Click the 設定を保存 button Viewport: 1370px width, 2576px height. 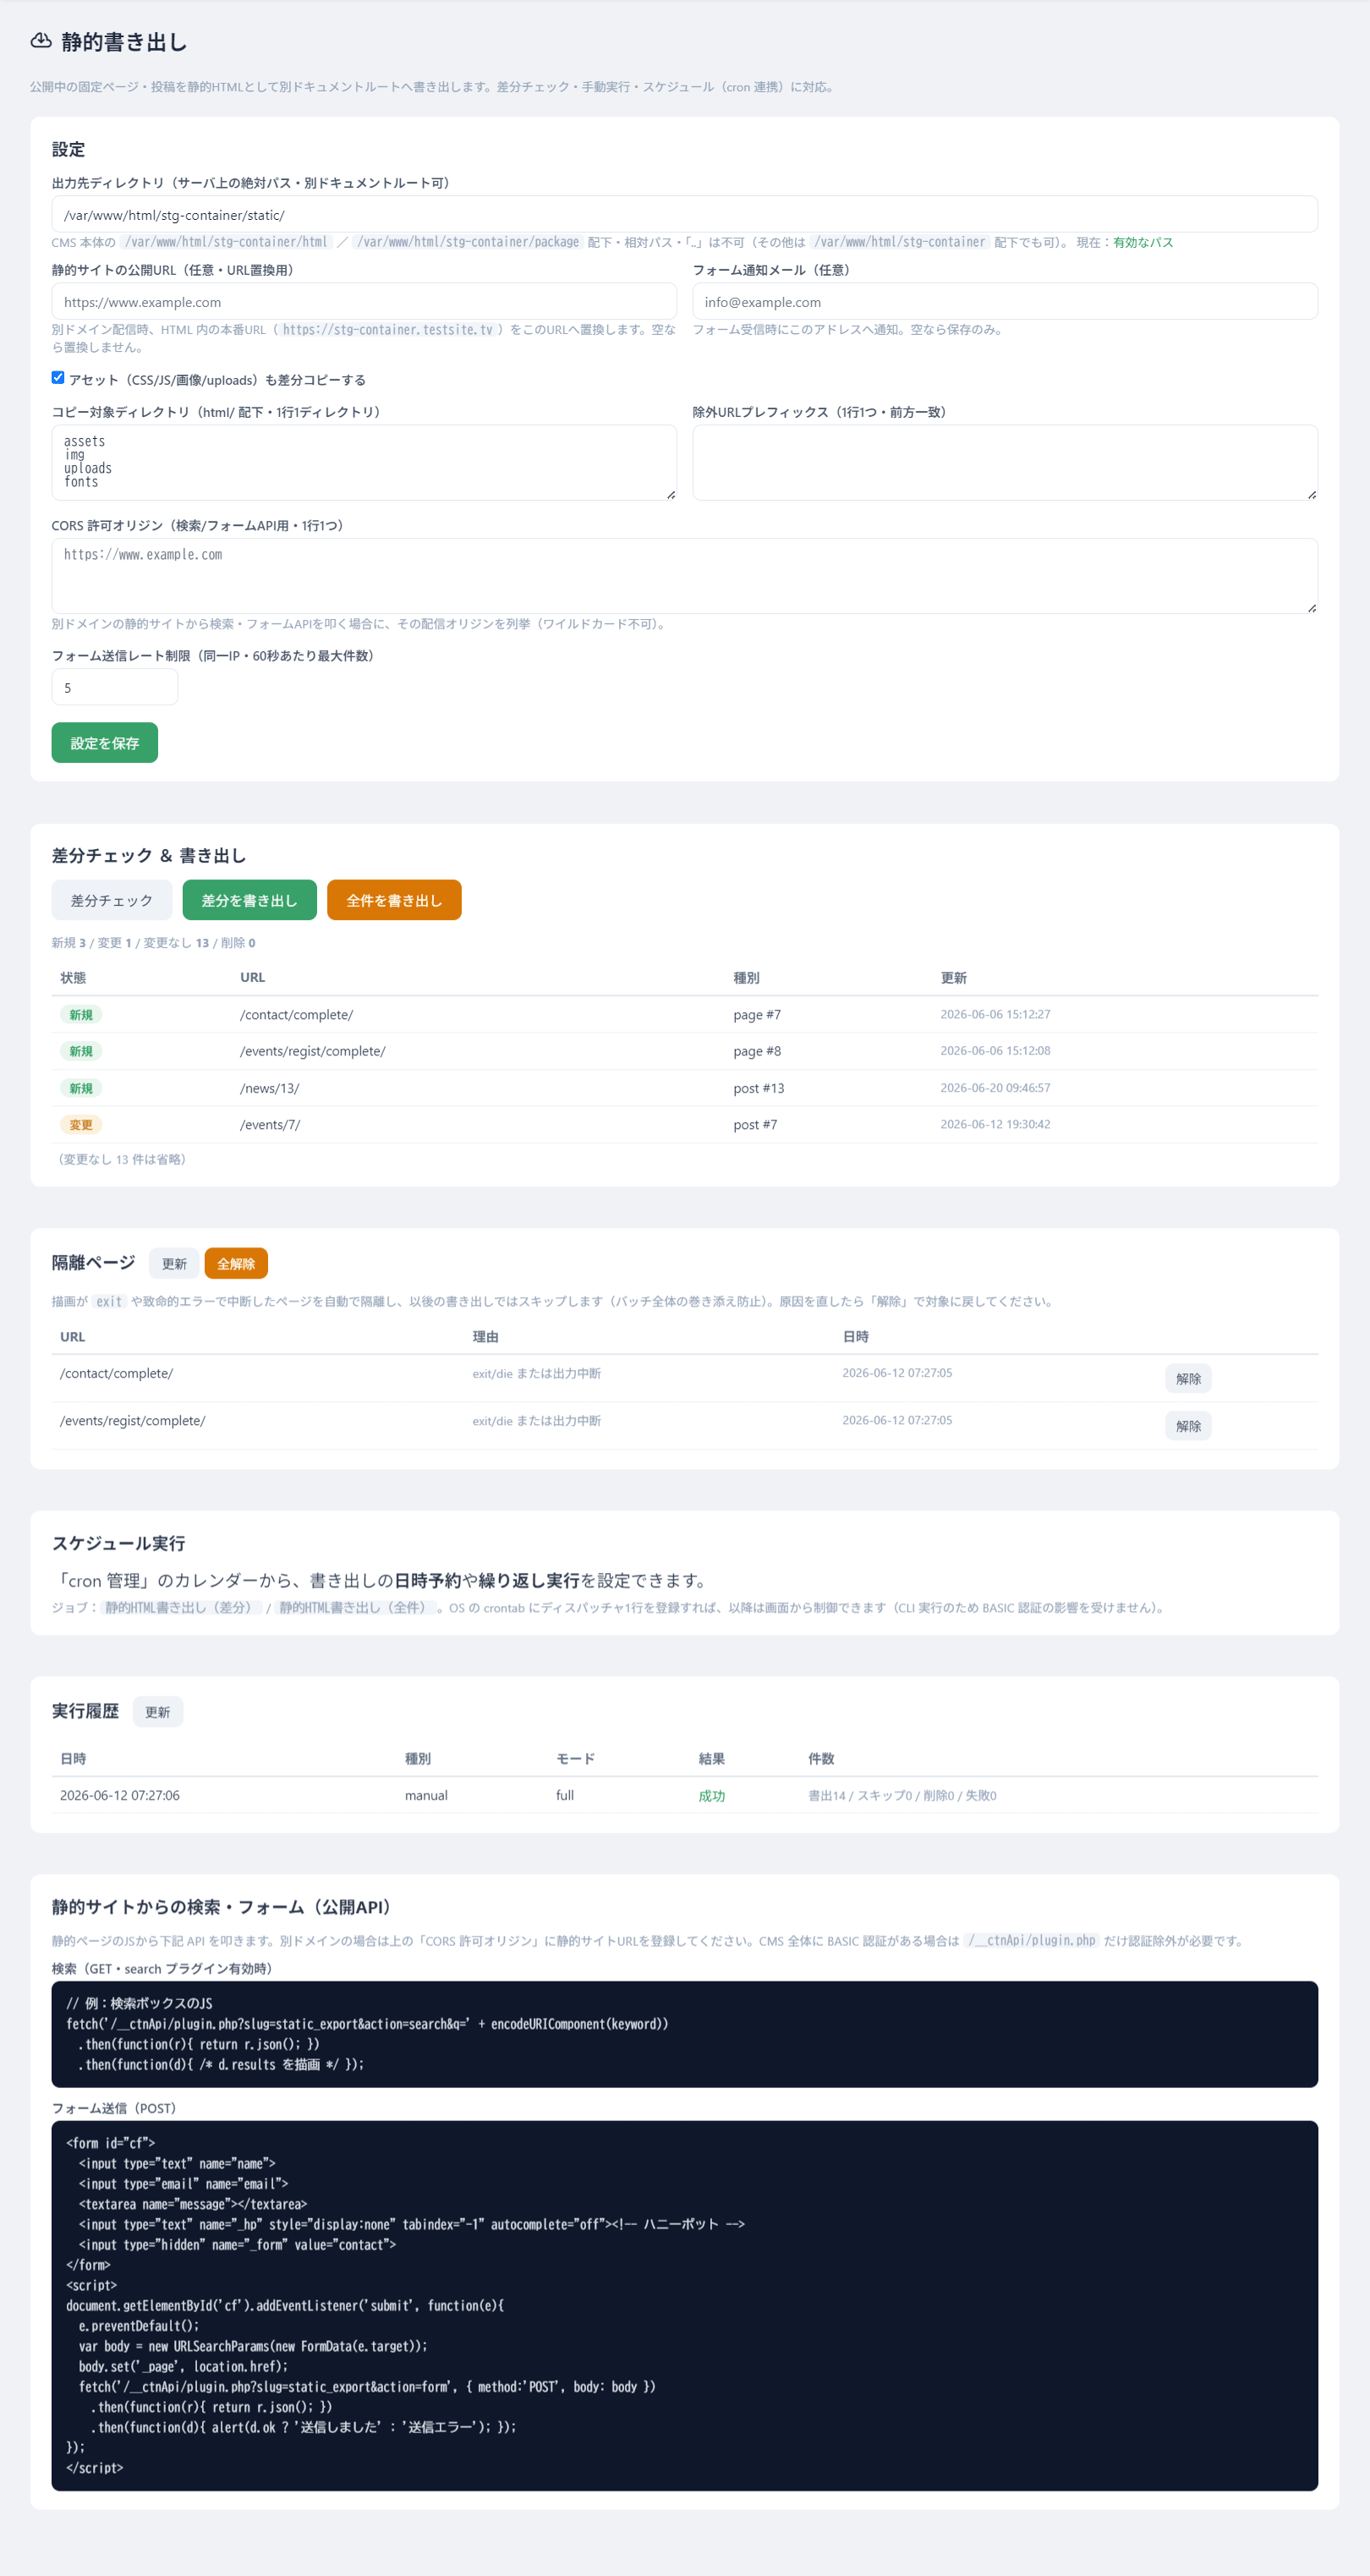(105, 743)
